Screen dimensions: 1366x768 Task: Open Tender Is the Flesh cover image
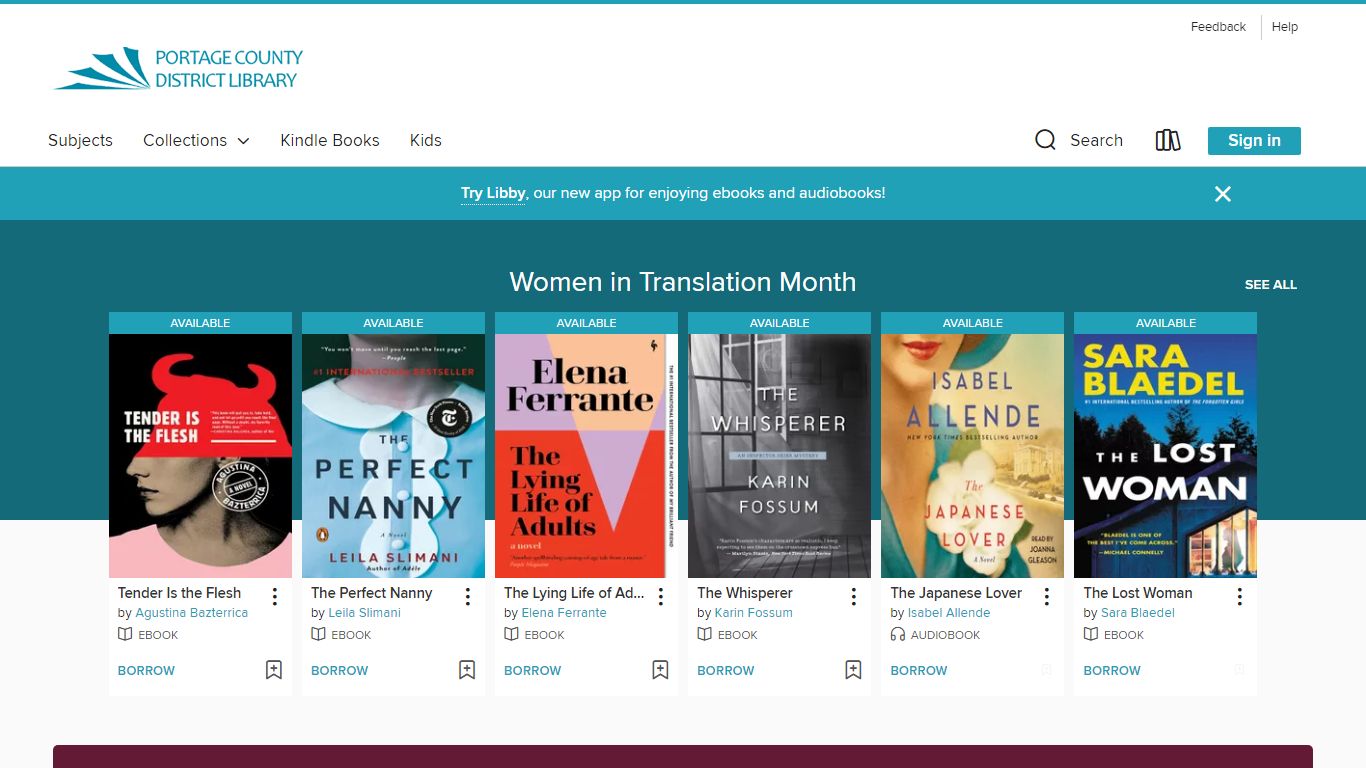click(x=200, y=456)
